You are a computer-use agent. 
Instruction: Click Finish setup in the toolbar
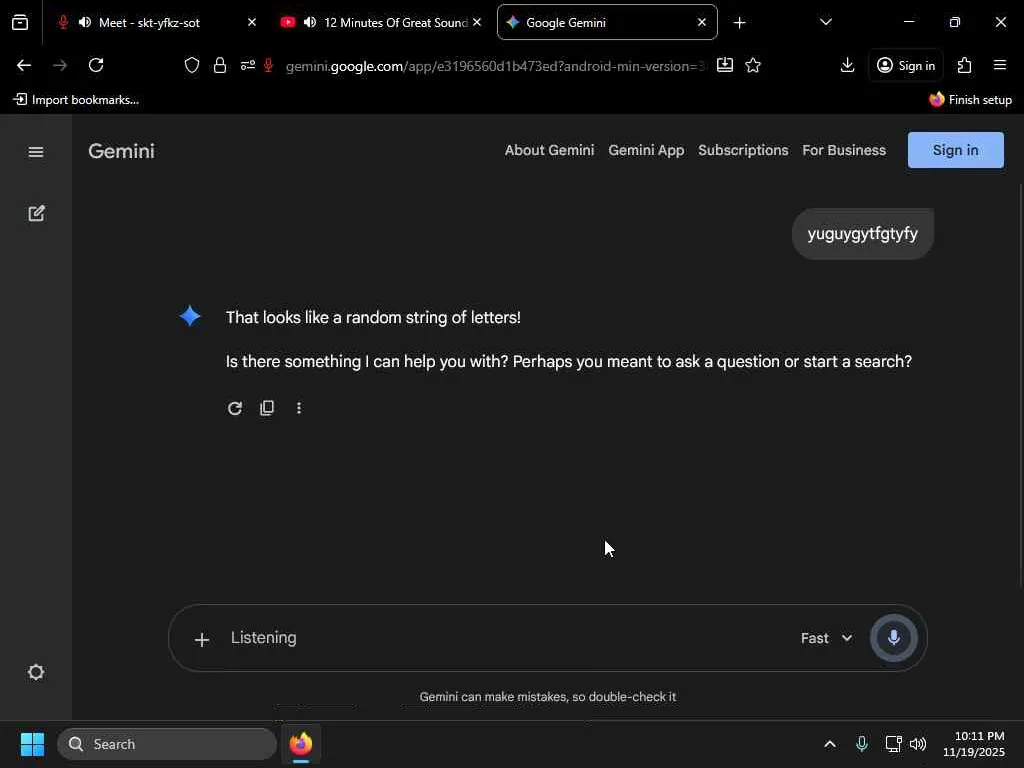click(x=970, y=100)
